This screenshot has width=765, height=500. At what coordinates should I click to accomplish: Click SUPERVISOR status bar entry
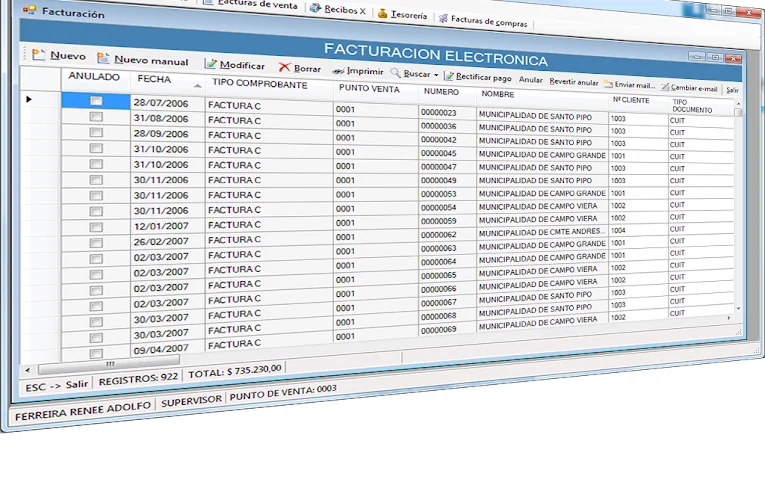(191, 401)
